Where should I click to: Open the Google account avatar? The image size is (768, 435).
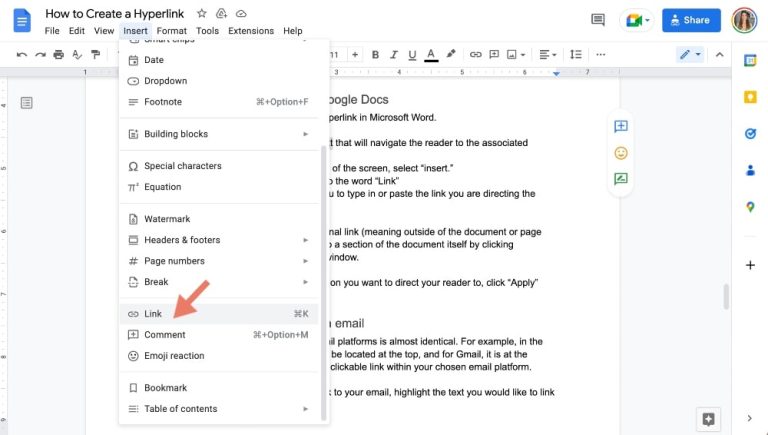coord(744,21)
